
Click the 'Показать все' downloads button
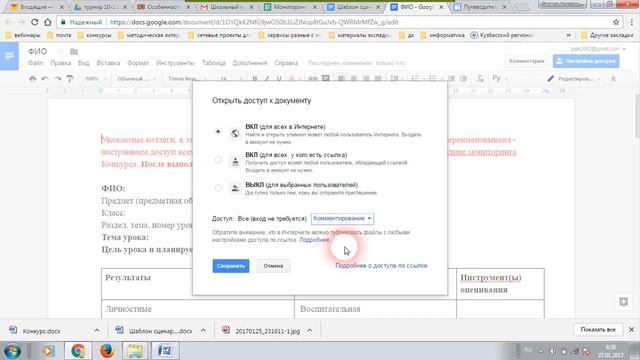coord(598,329)
